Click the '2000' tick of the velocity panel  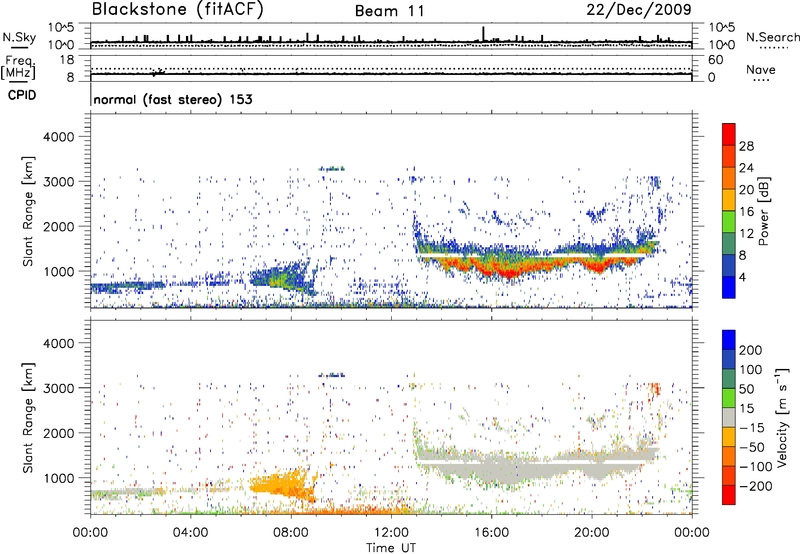[58, 433]
